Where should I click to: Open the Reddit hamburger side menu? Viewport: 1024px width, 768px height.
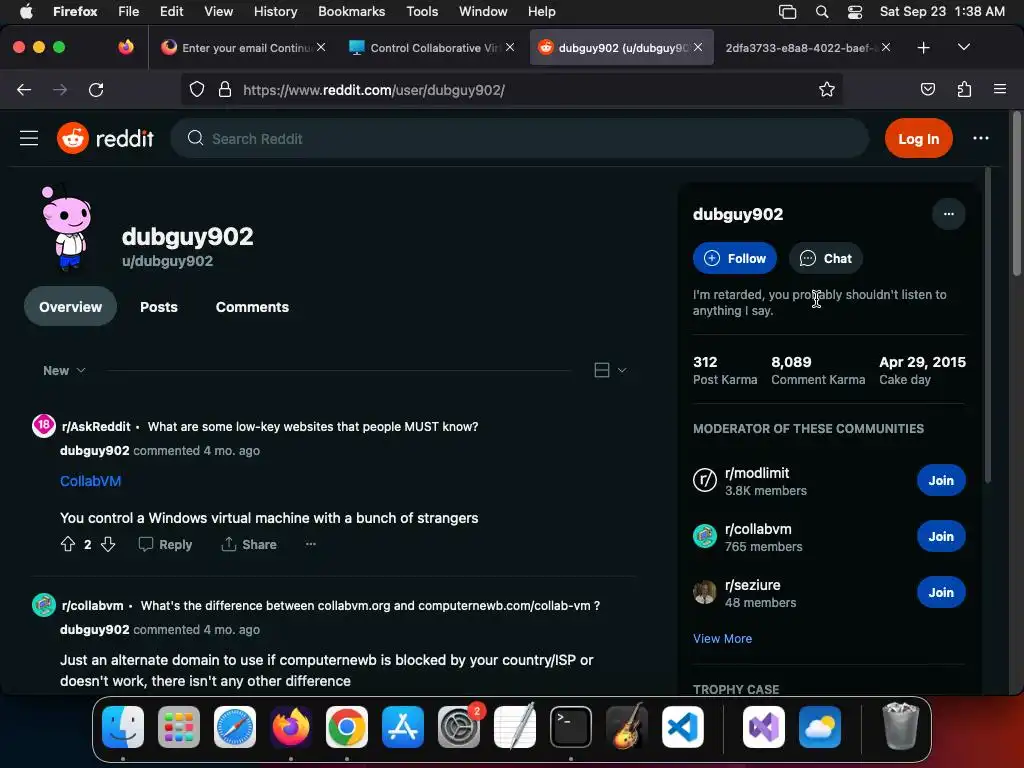tap(29, 138)
